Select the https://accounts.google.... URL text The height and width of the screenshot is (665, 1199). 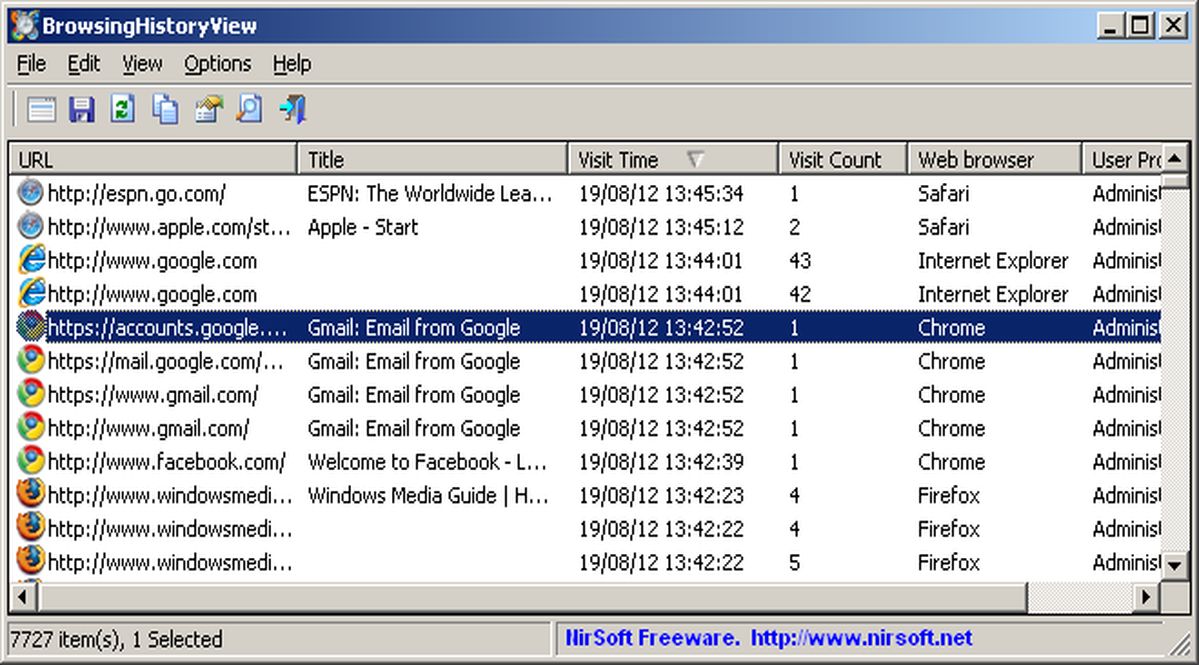(167, 328)
